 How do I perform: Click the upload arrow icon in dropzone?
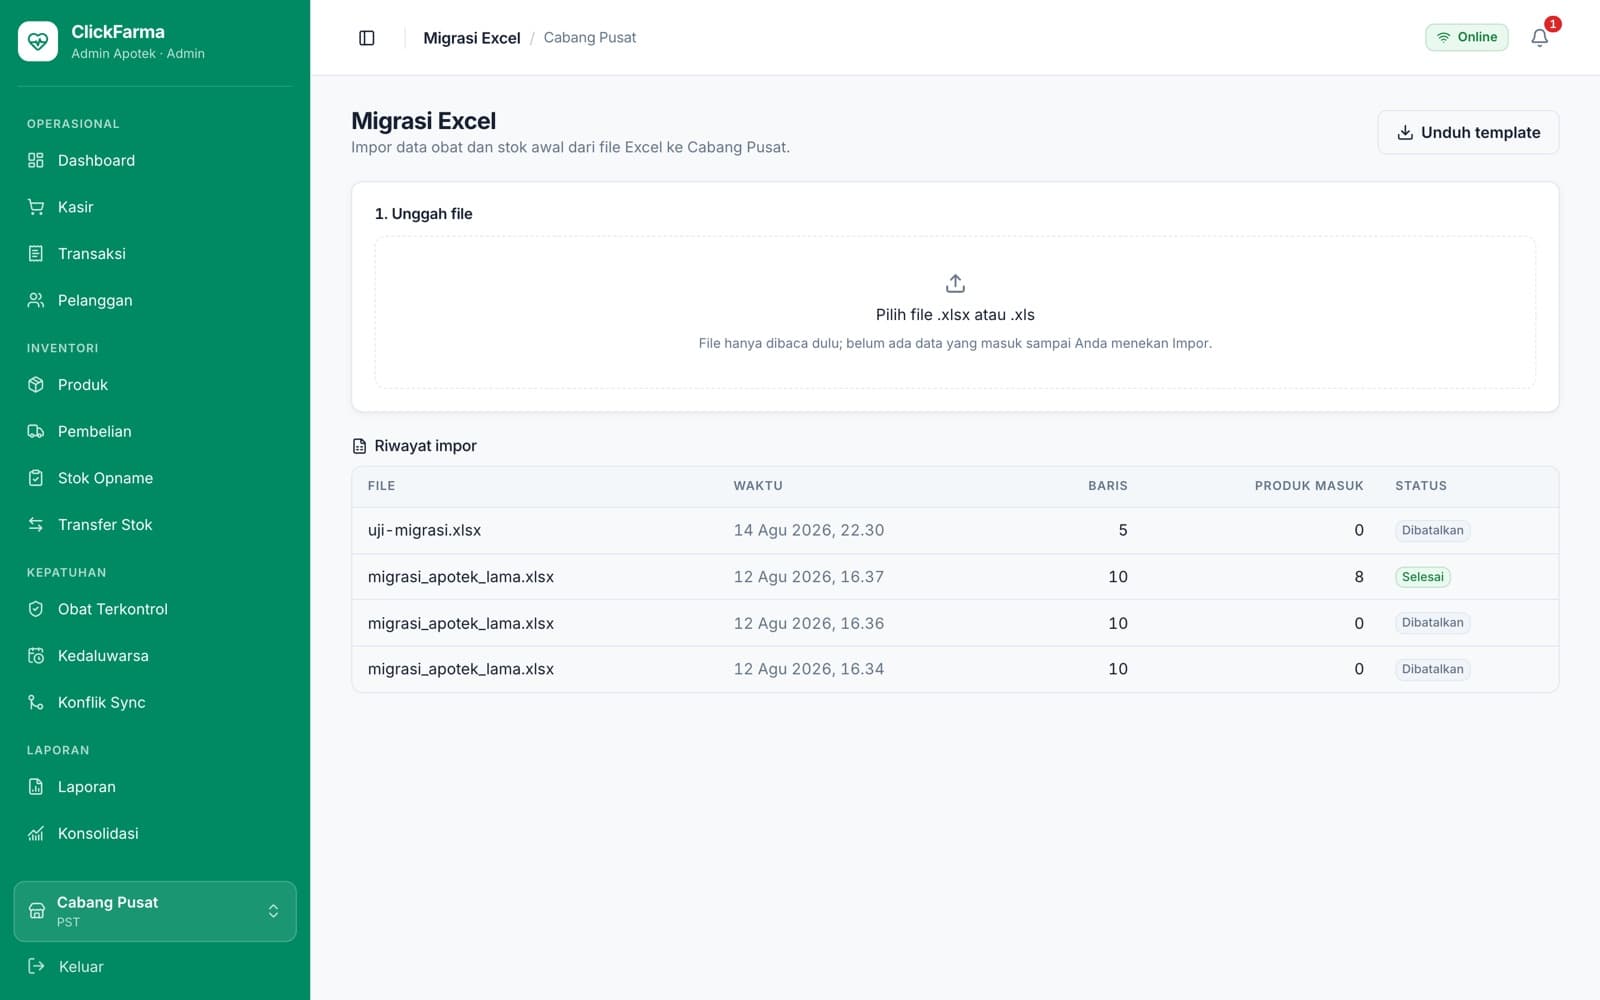[x=955, y=283]
